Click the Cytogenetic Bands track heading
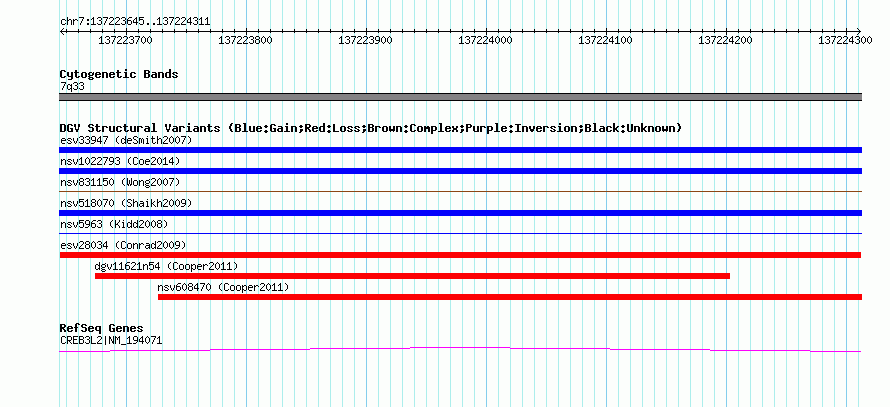 [119, 74]
